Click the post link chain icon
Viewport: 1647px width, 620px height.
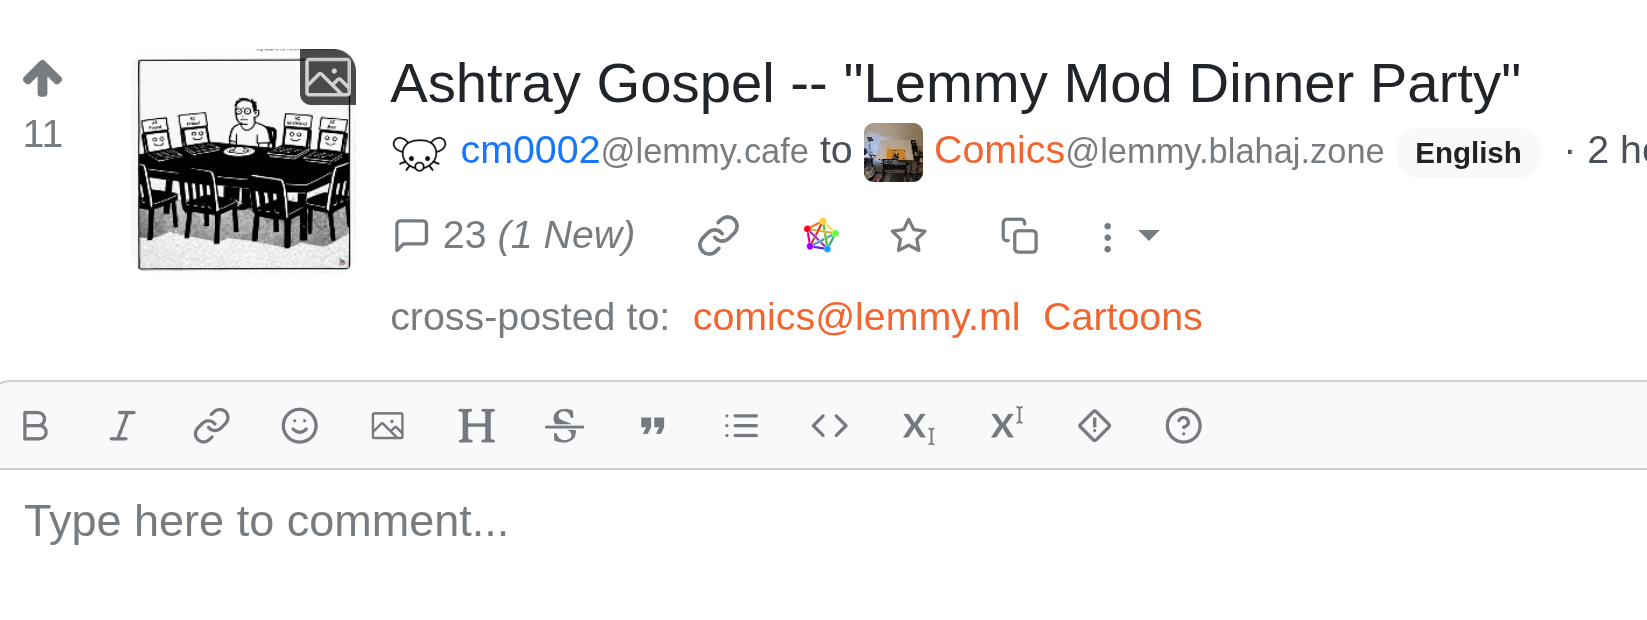point(718,236)
